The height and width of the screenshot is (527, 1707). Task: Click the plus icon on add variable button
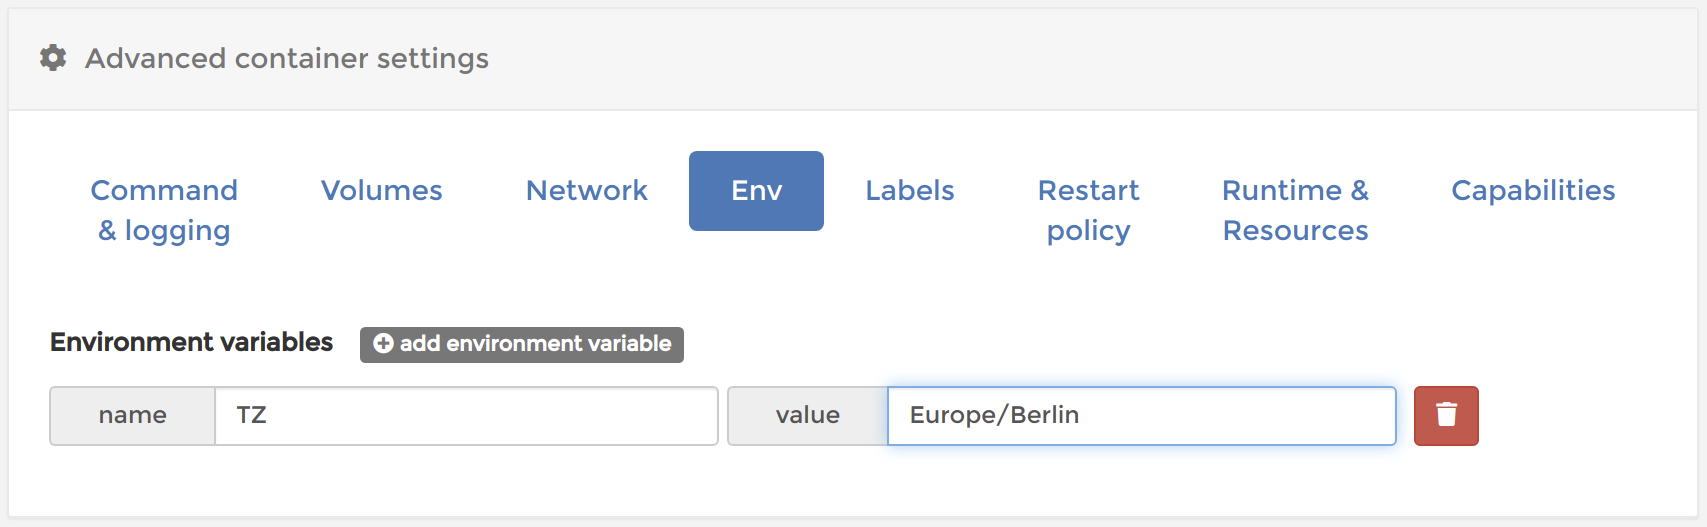click(383, 343)
